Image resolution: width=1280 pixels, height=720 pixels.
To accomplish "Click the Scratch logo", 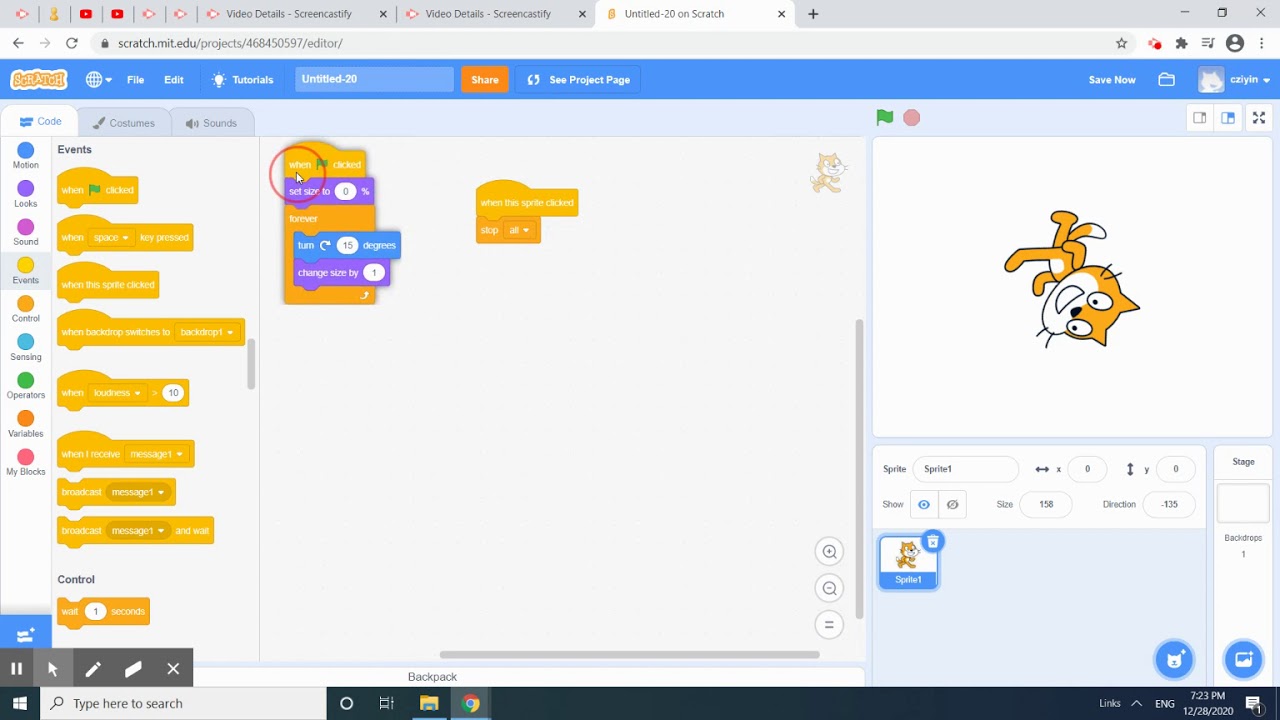I will click(x=39, y=79).
